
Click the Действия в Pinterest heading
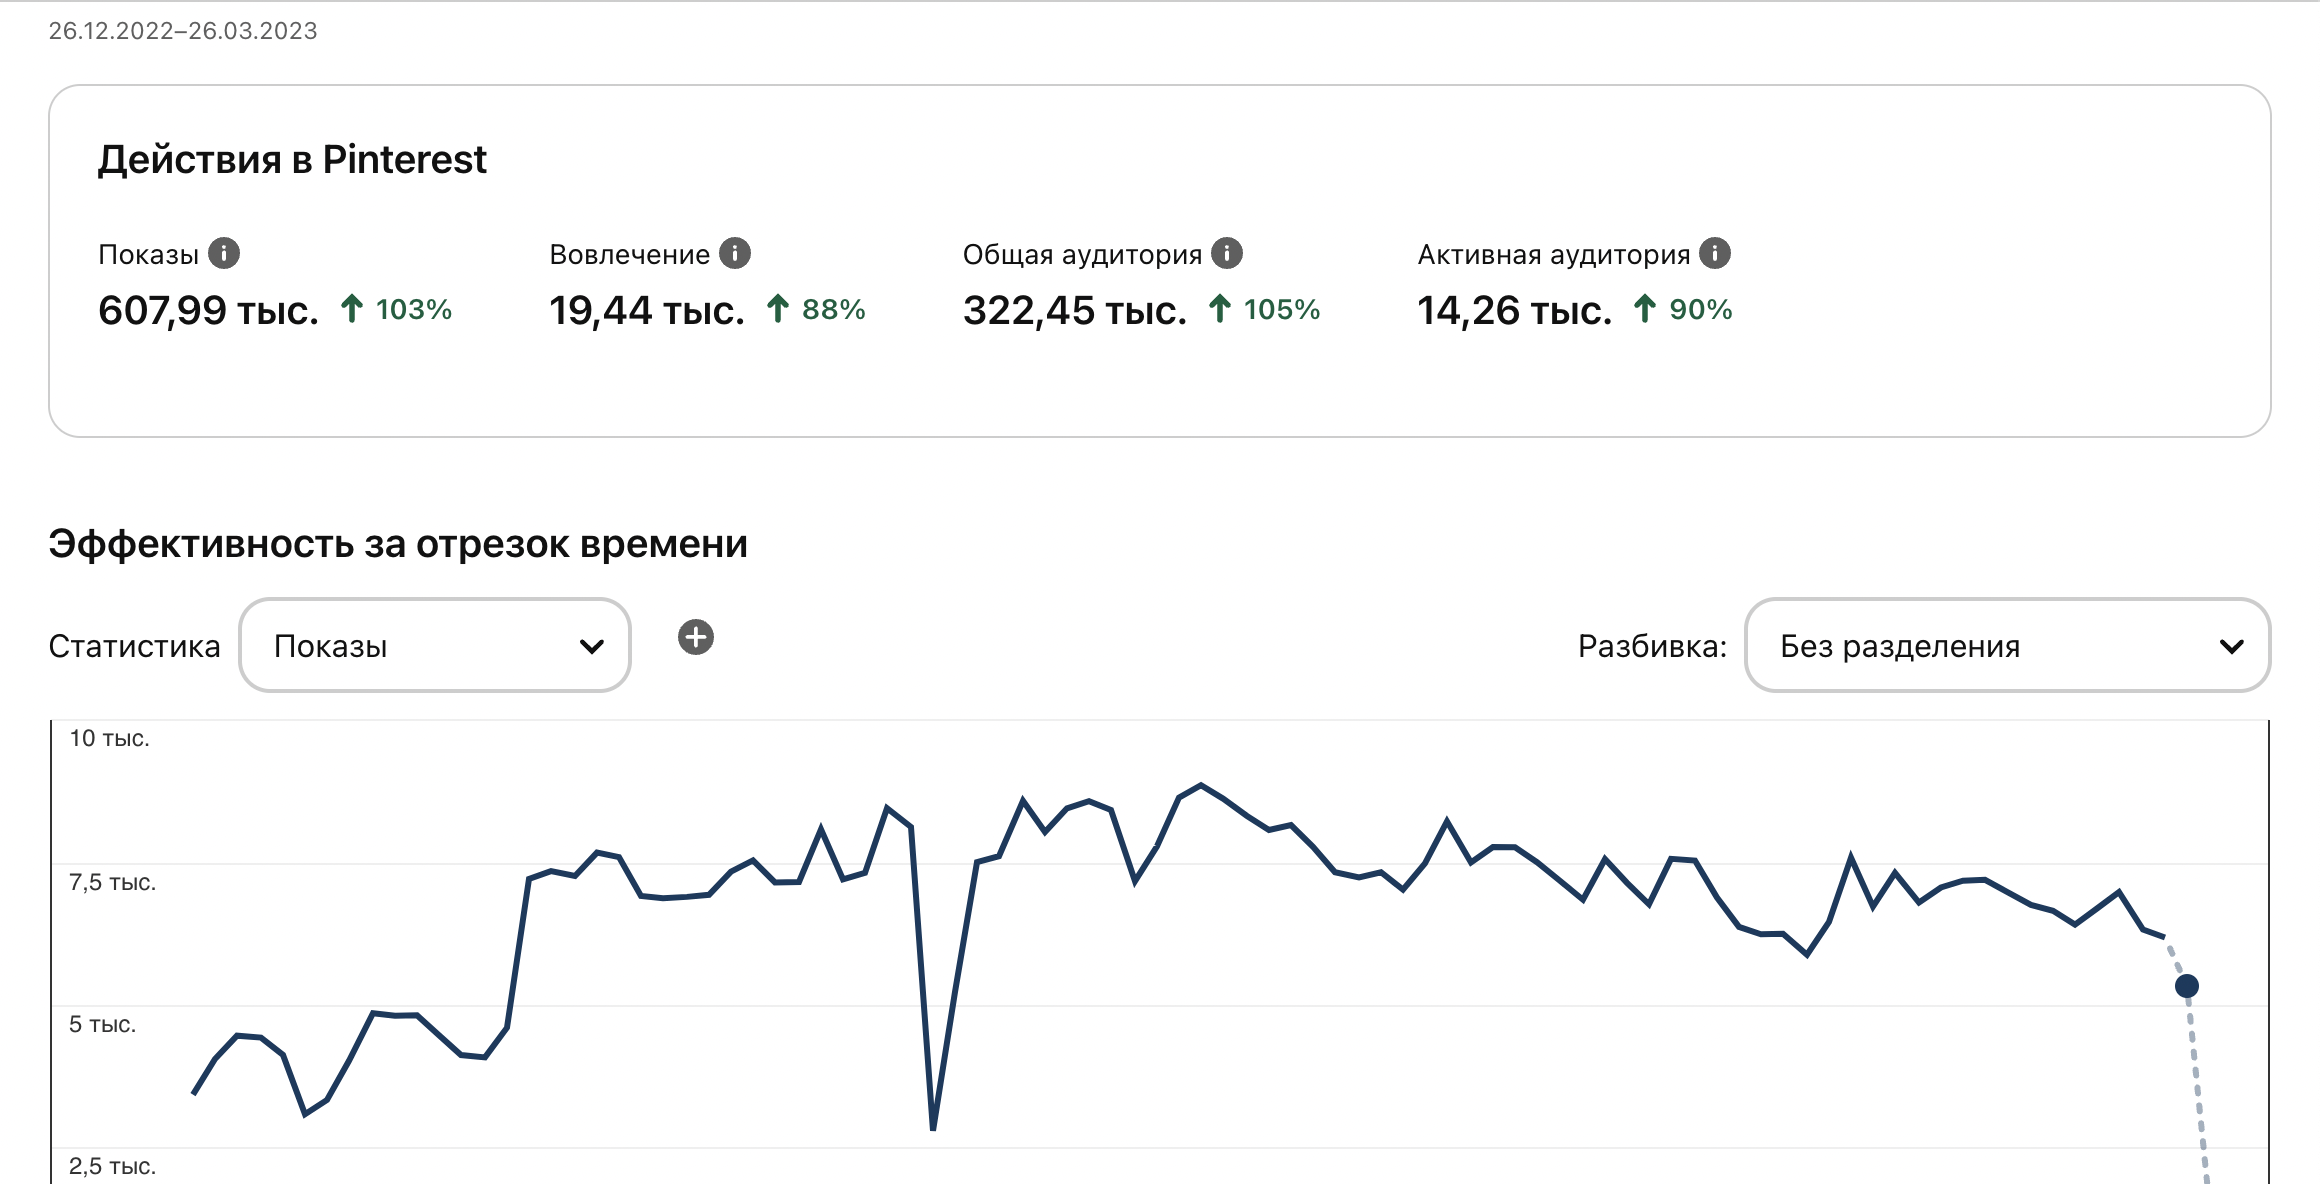pos(292,160)
